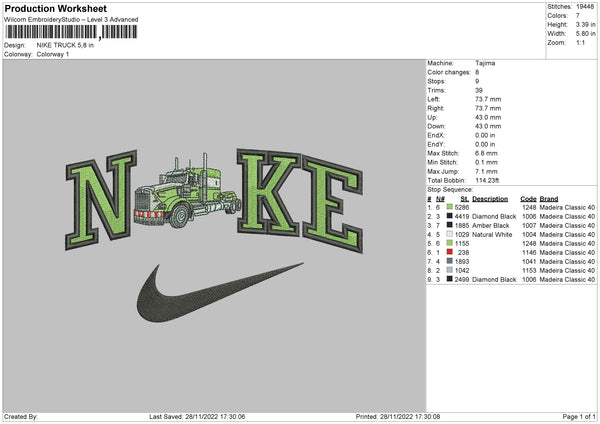The width and height of the screenshot is (600, 424).
Task: Click the Total Bobbin value '114.23ft'
Action: click(487, 180)
